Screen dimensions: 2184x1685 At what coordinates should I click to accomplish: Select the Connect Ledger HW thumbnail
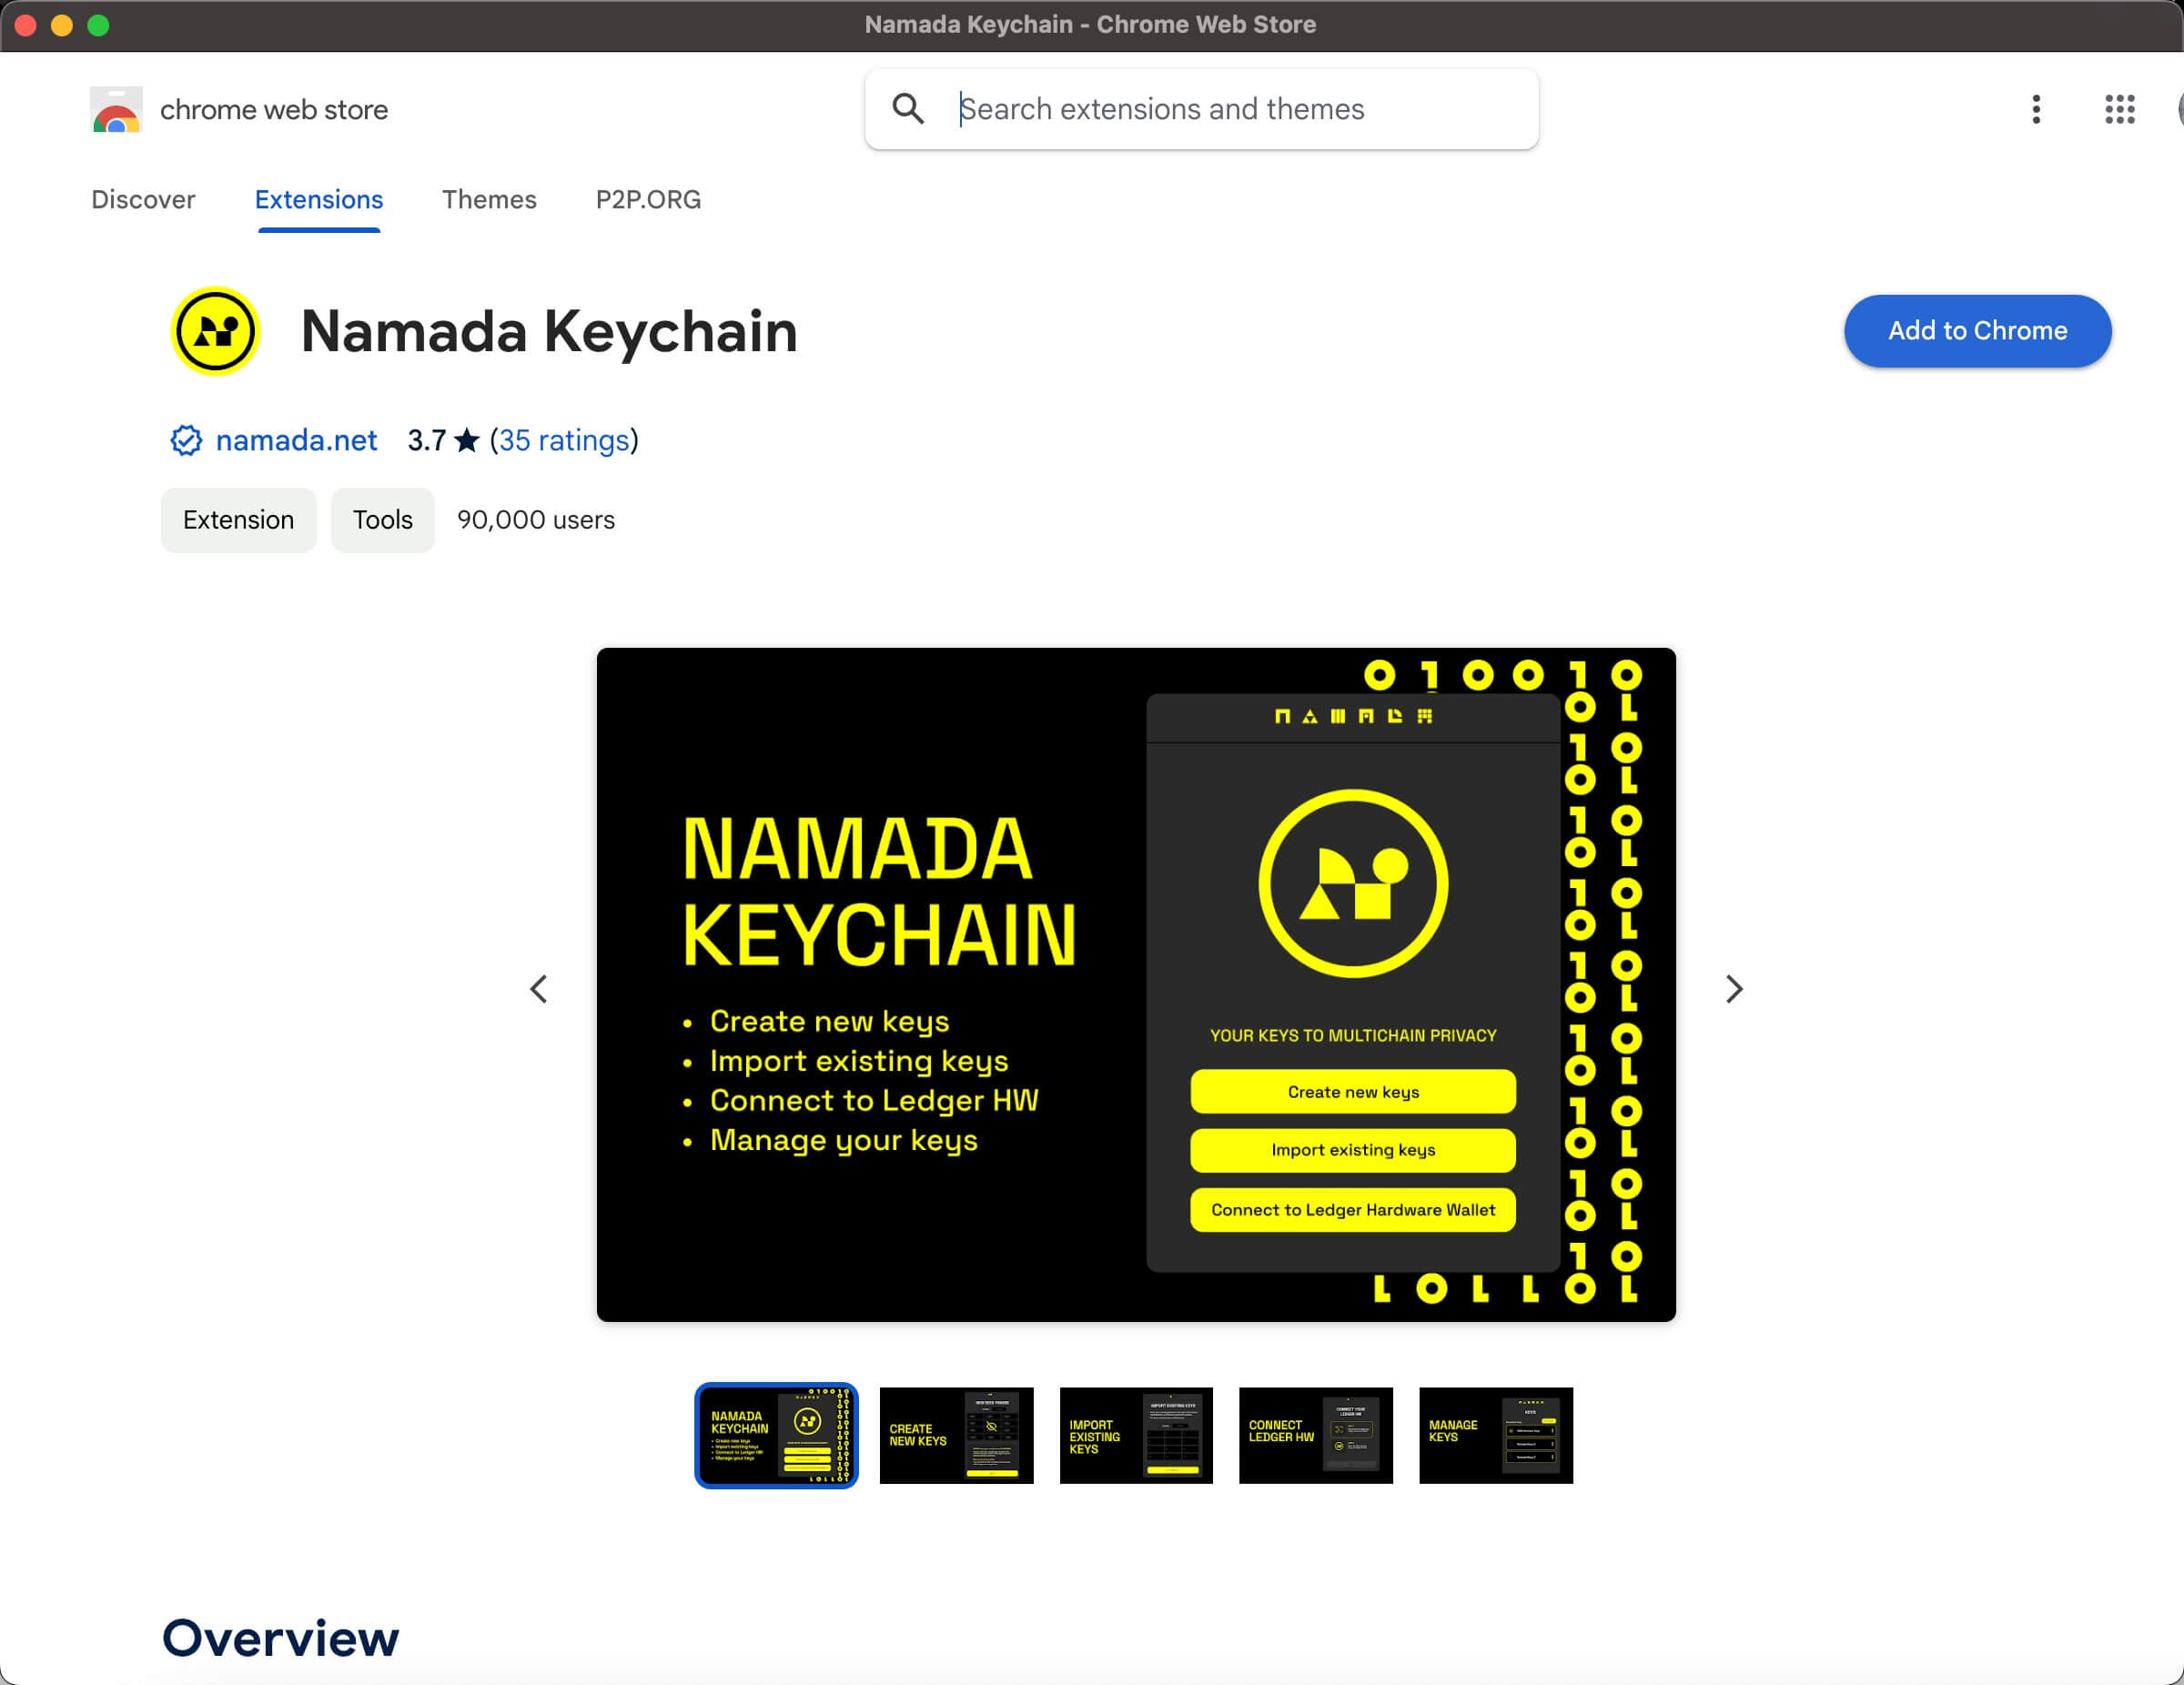point(1316,1436)
